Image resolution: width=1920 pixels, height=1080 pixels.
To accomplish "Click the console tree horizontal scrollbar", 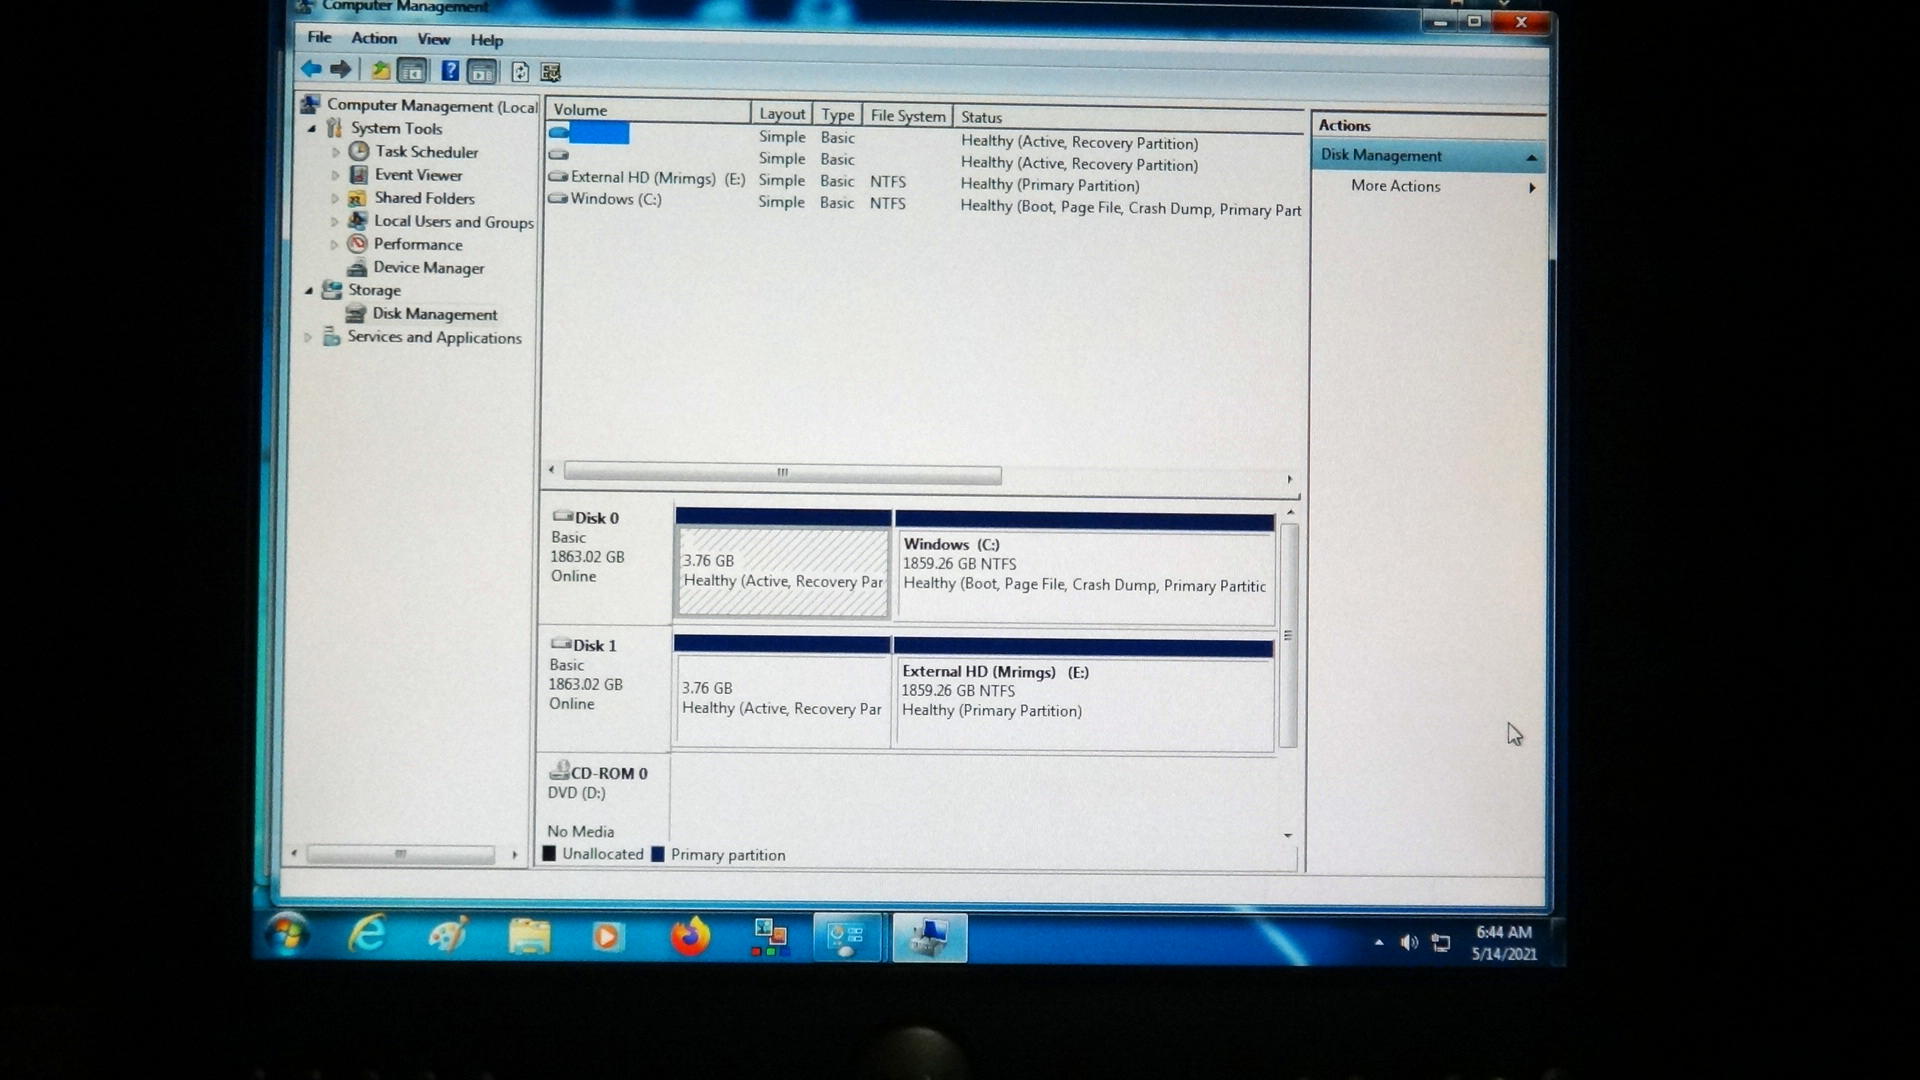I will coord(400,854).
